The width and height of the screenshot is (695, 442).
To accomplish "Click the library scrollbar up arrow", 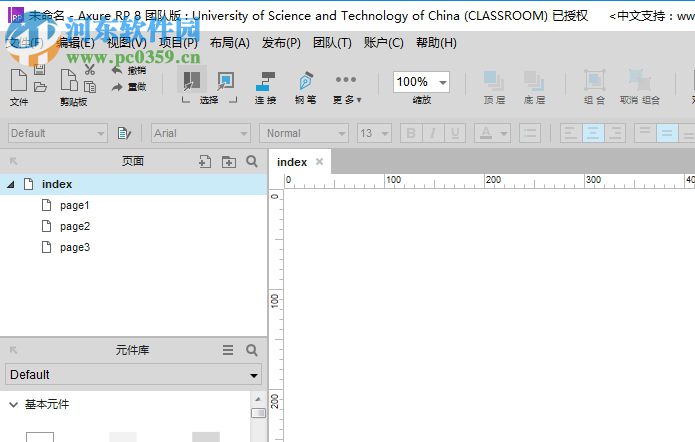I will [x=258, y=399].
